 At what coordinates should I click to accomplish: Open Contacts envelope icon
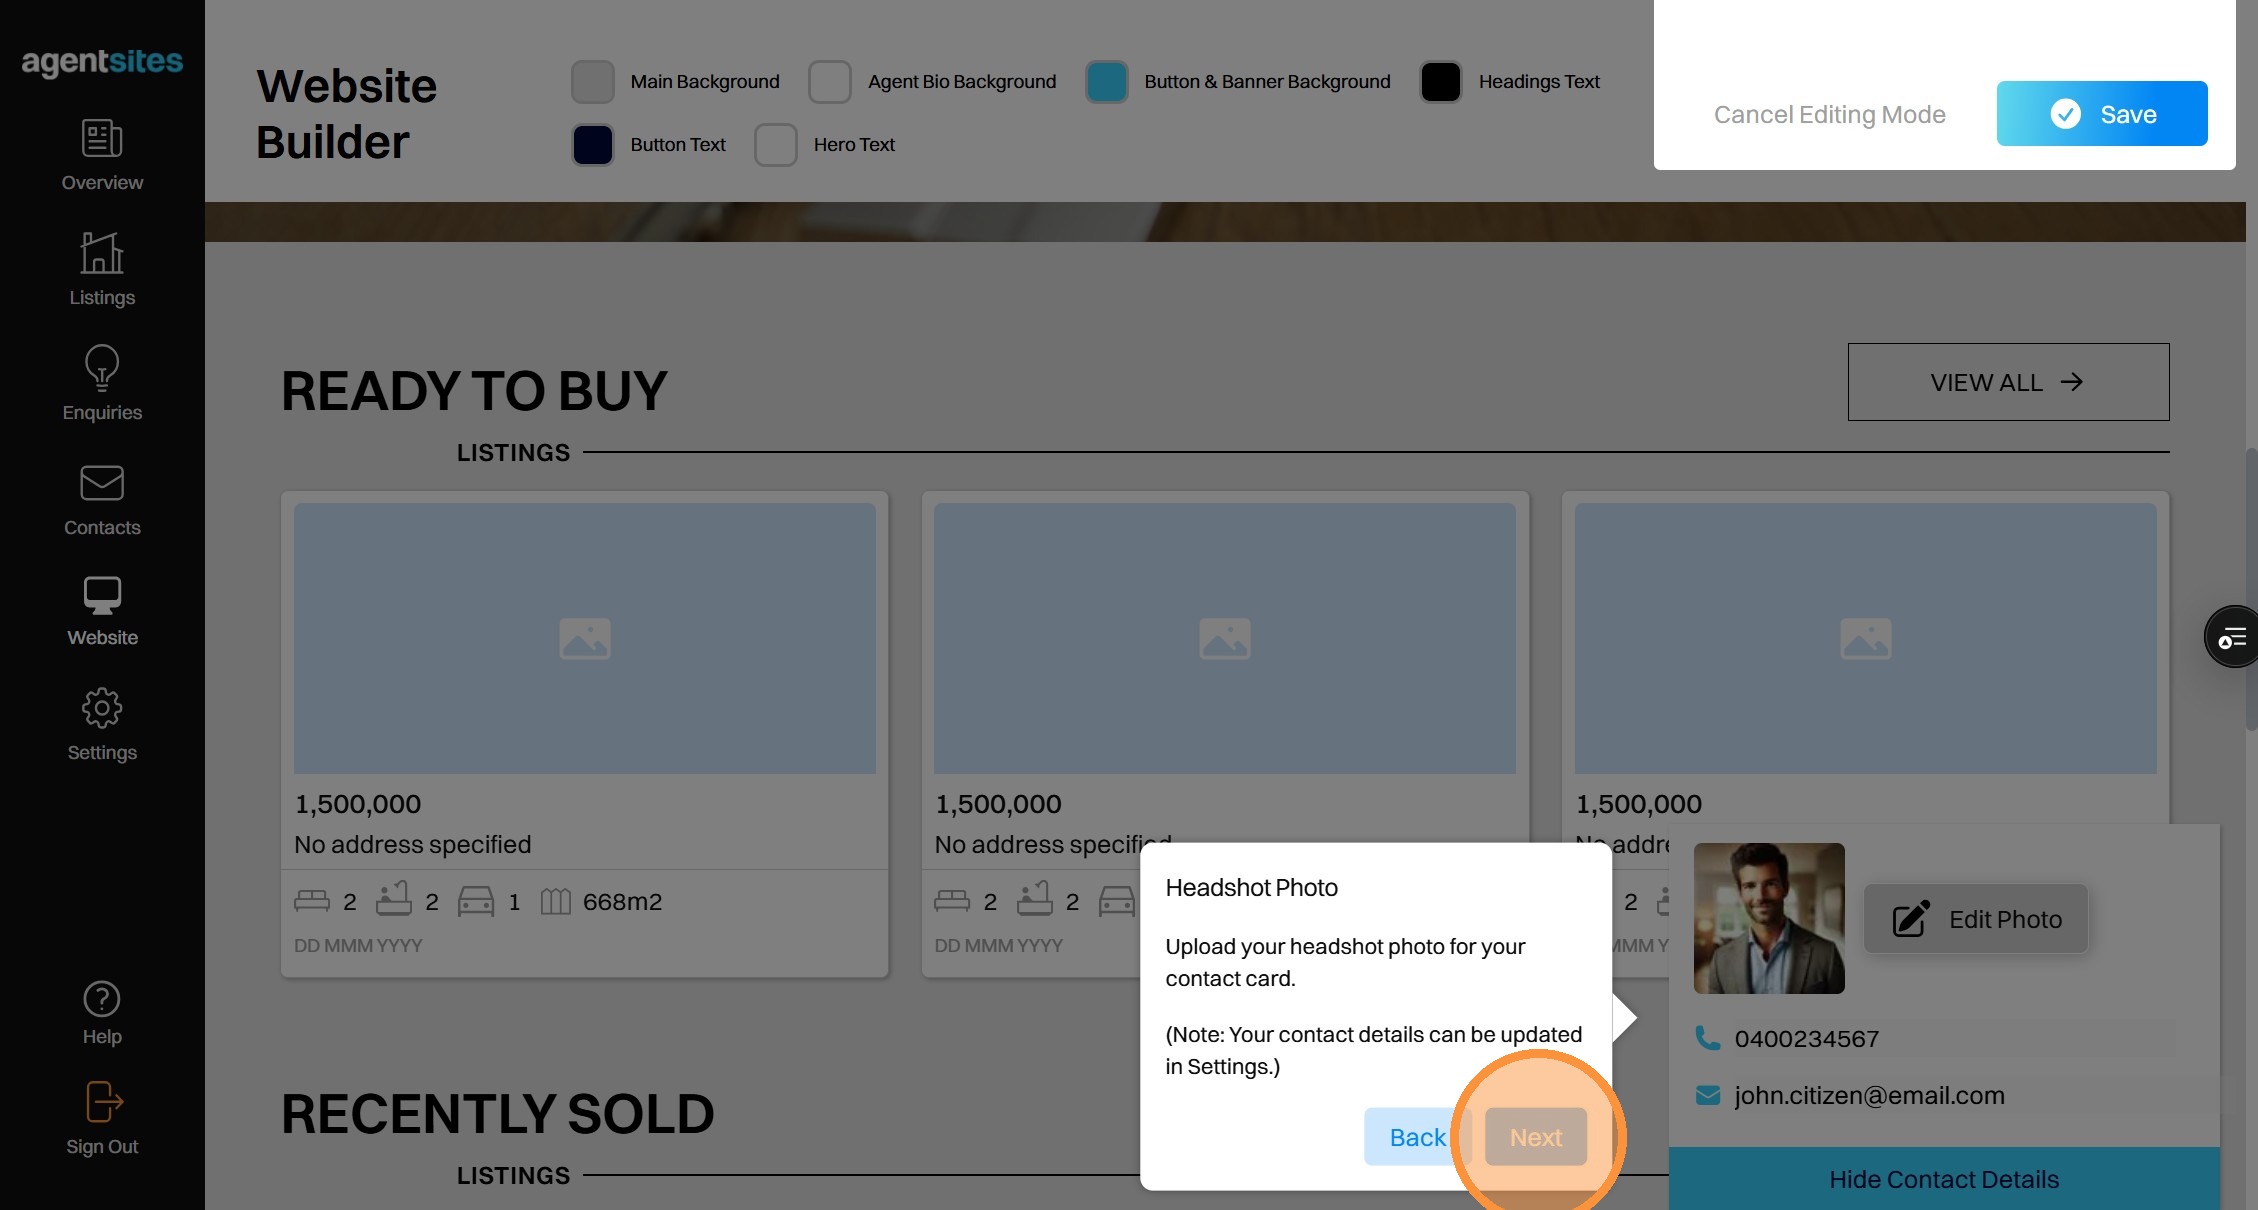[102, 484]
